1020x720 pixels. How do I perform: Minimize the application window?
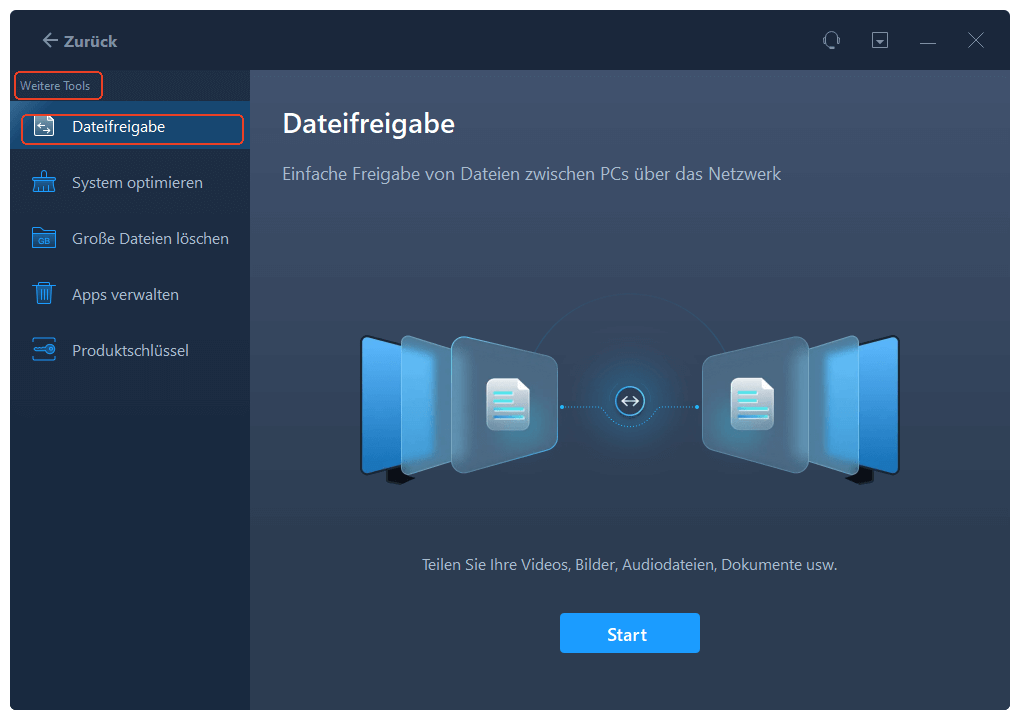coord(928,41)
